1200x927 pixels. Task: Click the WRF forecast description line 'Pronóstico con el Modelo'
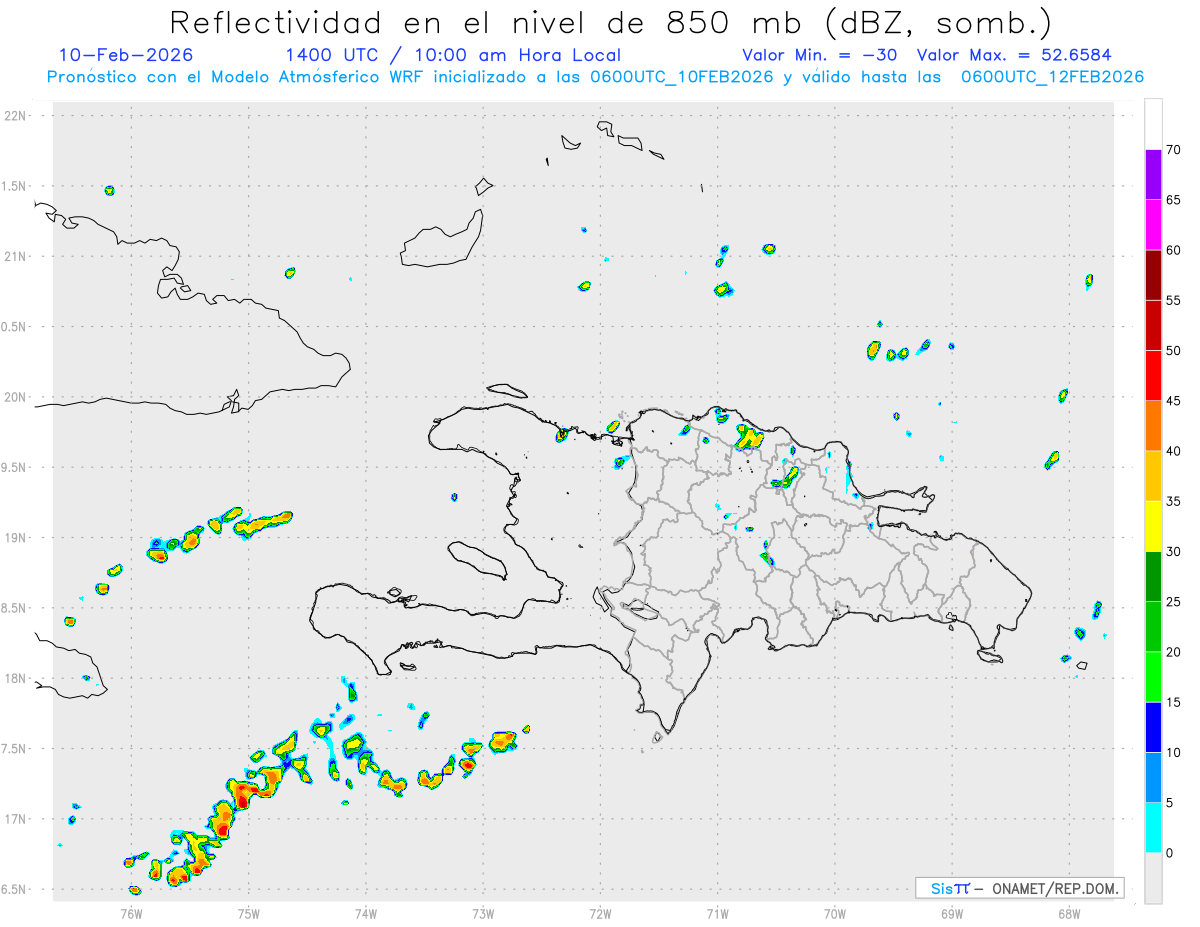(x=595, y=77)
